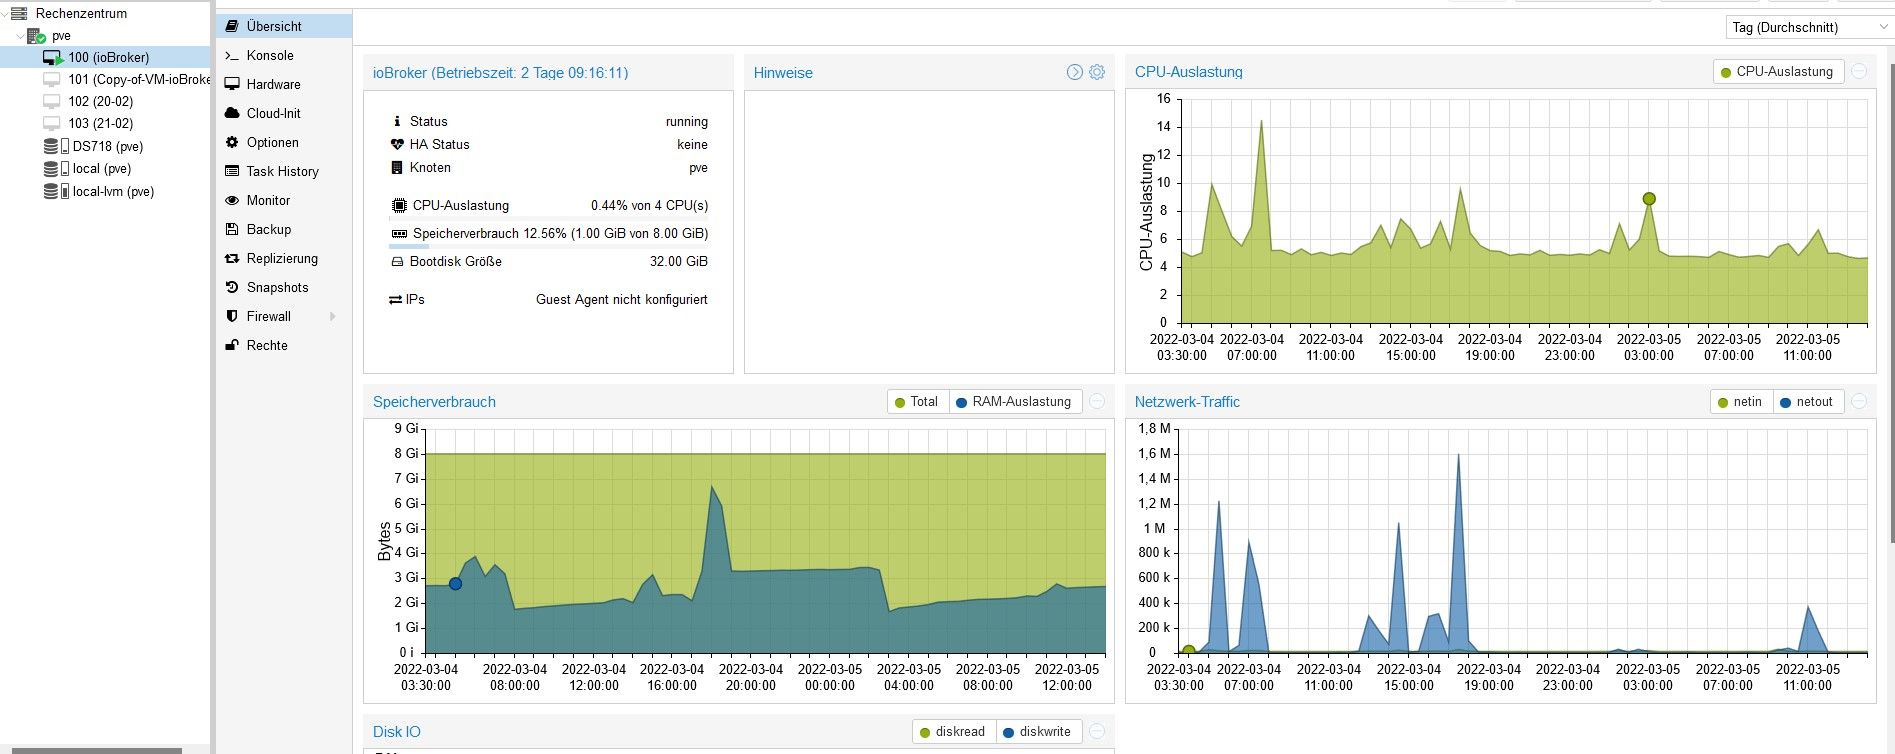Click the highlighted CPU chart data point
Viewport: 1895px width, 754px height.
(1649, 199)
